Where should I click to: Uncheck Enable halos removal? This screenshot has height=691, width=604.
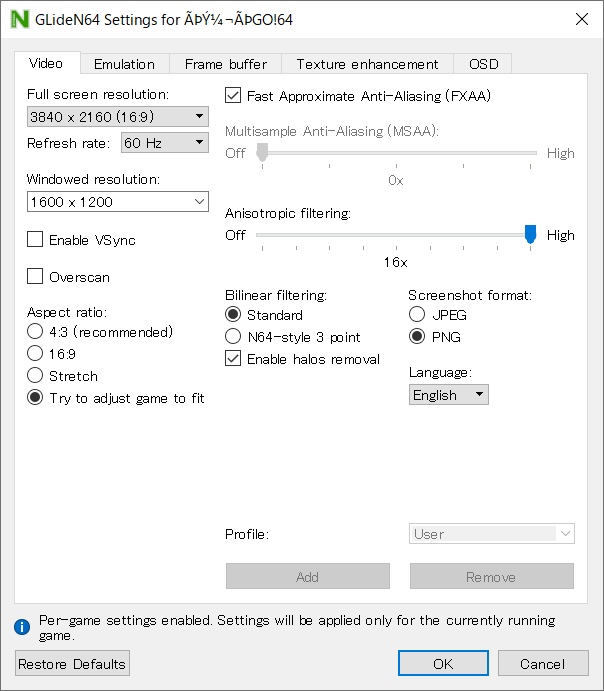(234, 359)
